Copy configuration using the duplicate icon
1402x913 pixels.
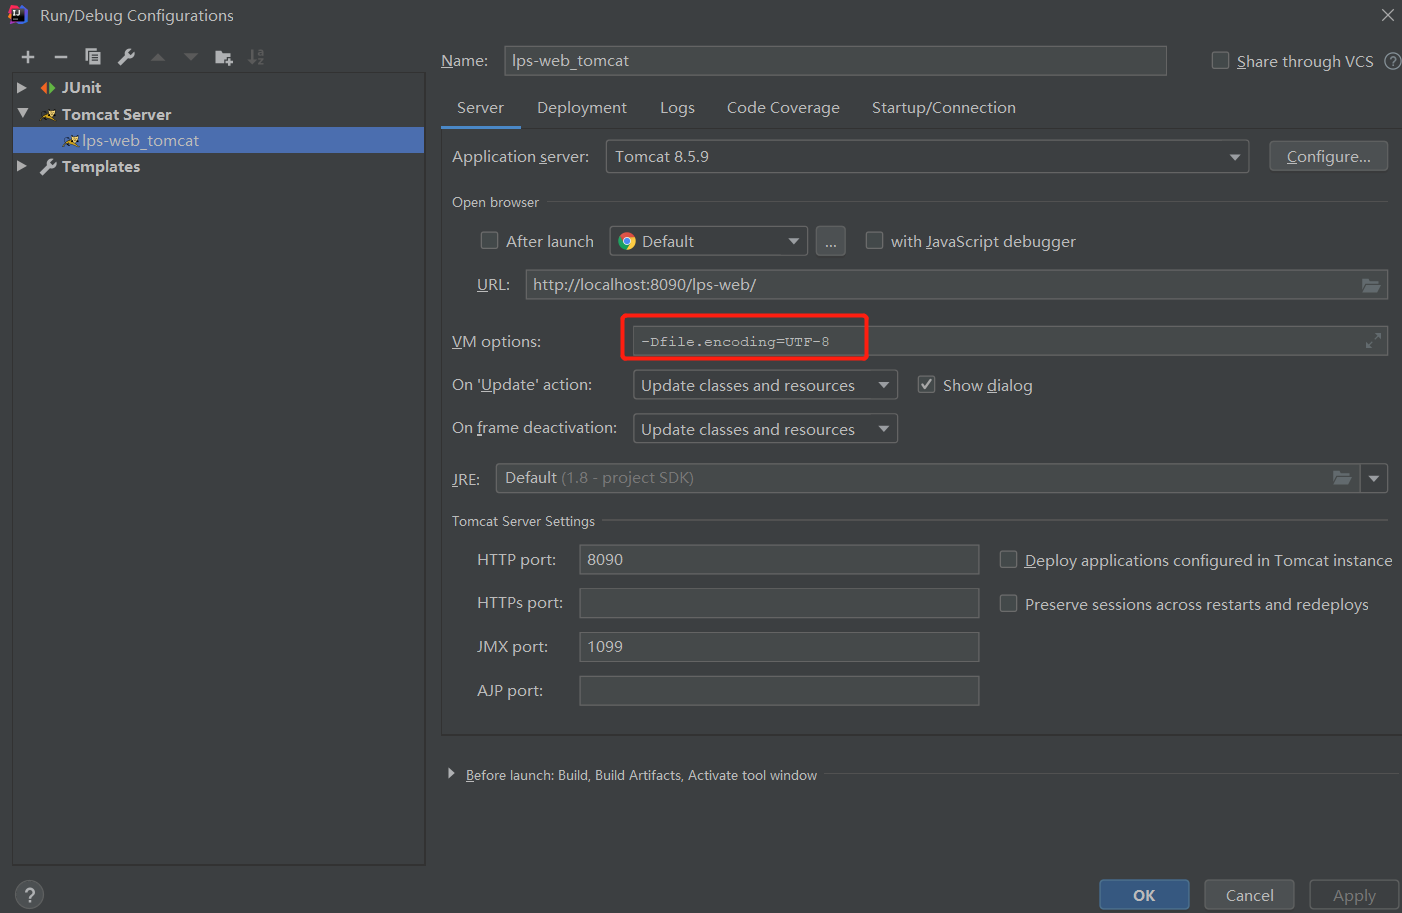pos(93,57)
